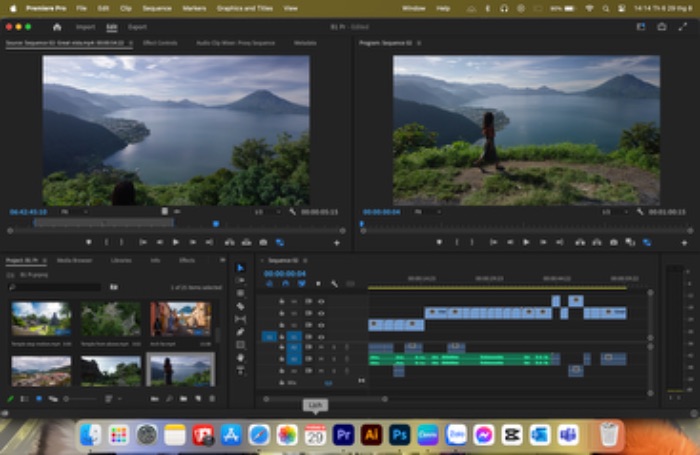Open the Sequence menu in menu bar

click(157, 8)
